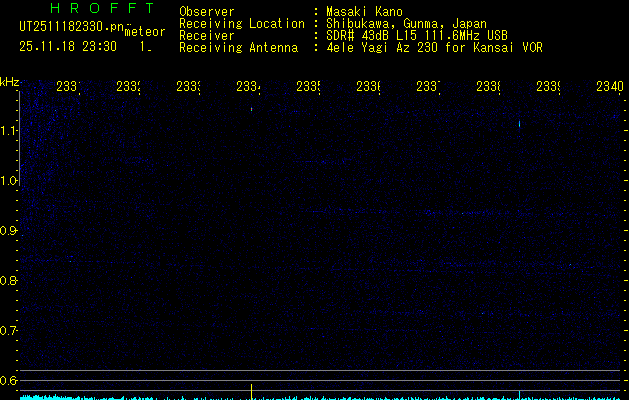
Task: Click the 0.6 kHz frequency axis label
Action: (x=8, y=380)
